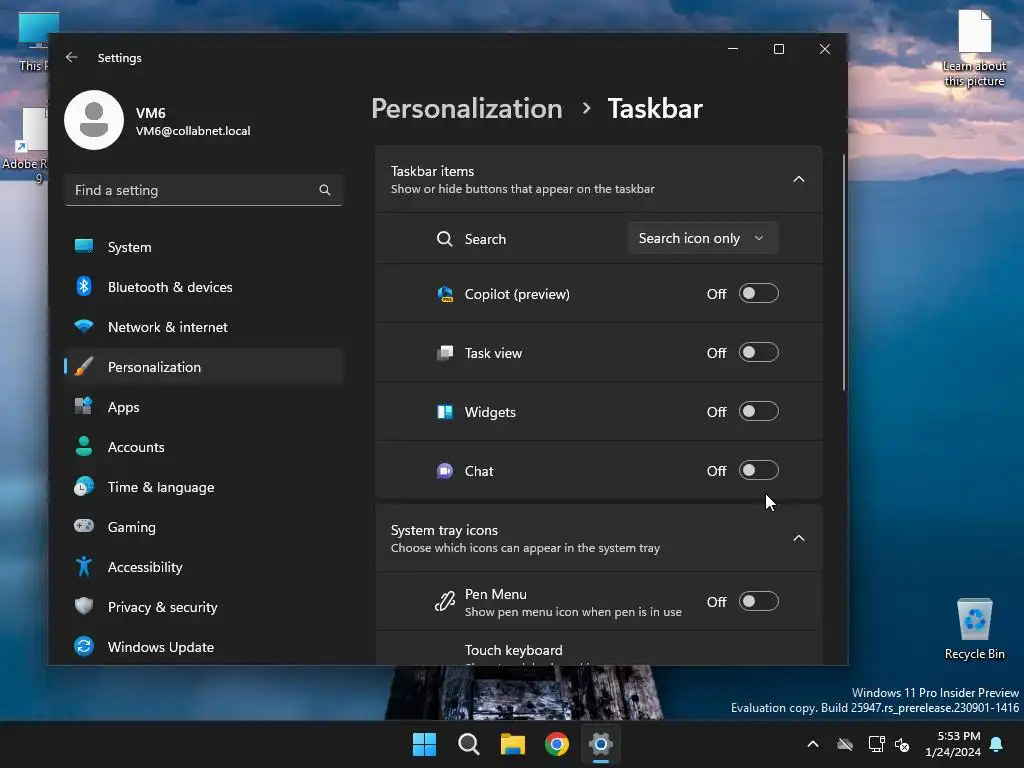Click the Settings gear on taskbar

pos(601,744)
